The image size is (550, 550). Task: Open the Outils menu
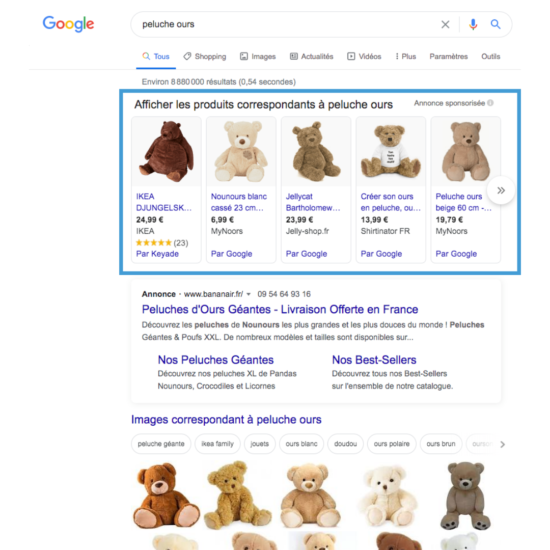(491, 56)
